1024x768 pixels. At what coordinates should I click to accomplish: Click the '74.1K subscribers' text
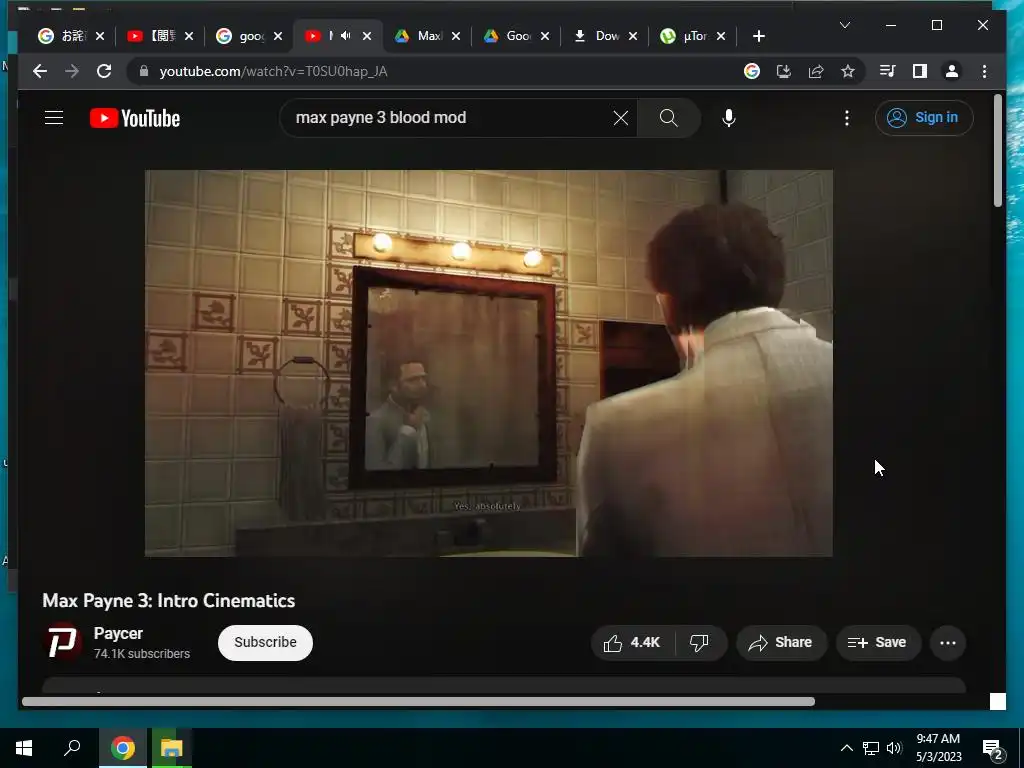pyautogui.click(x=142, y=654)
